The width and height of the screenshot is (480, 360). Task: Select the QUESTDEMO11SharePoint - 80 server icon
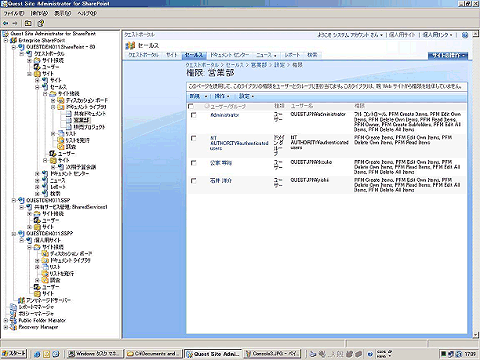point(22,47)
